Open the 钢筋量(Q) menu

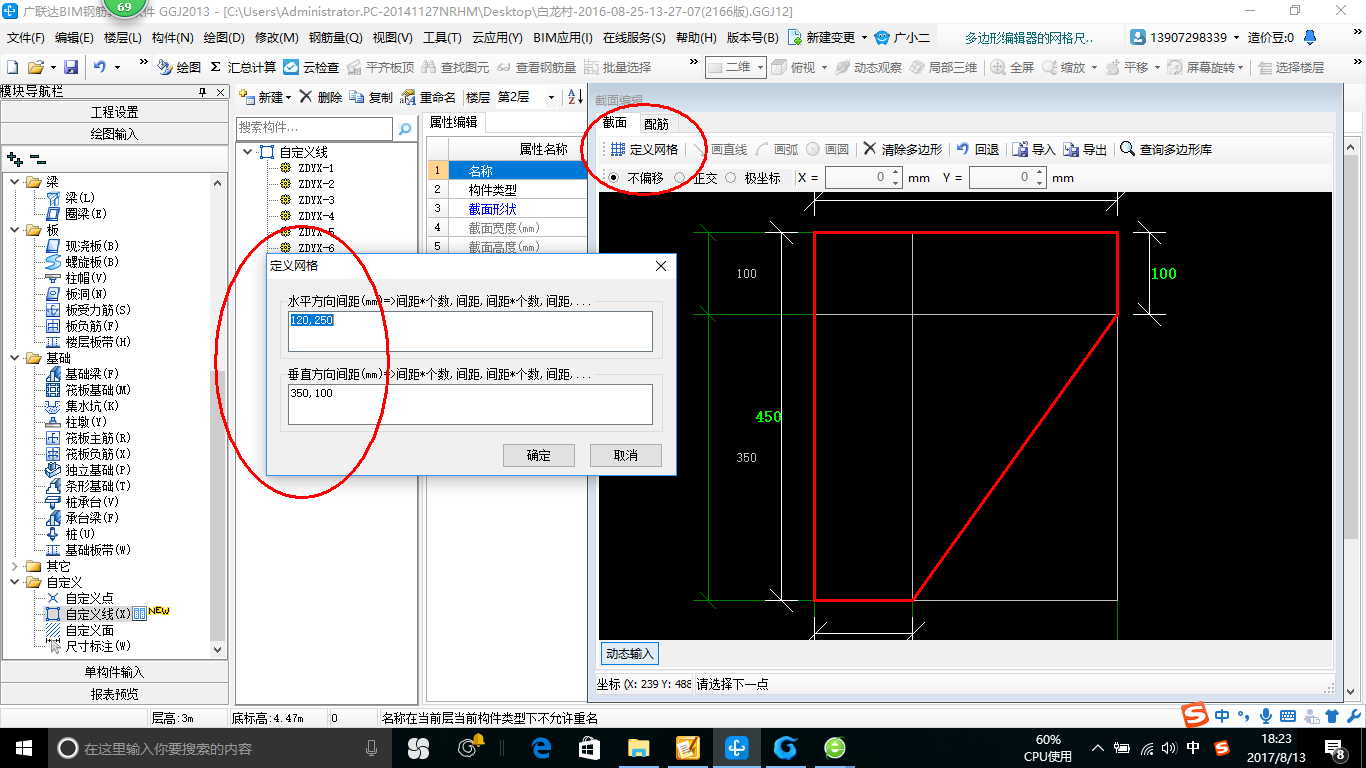coord(335,38)
